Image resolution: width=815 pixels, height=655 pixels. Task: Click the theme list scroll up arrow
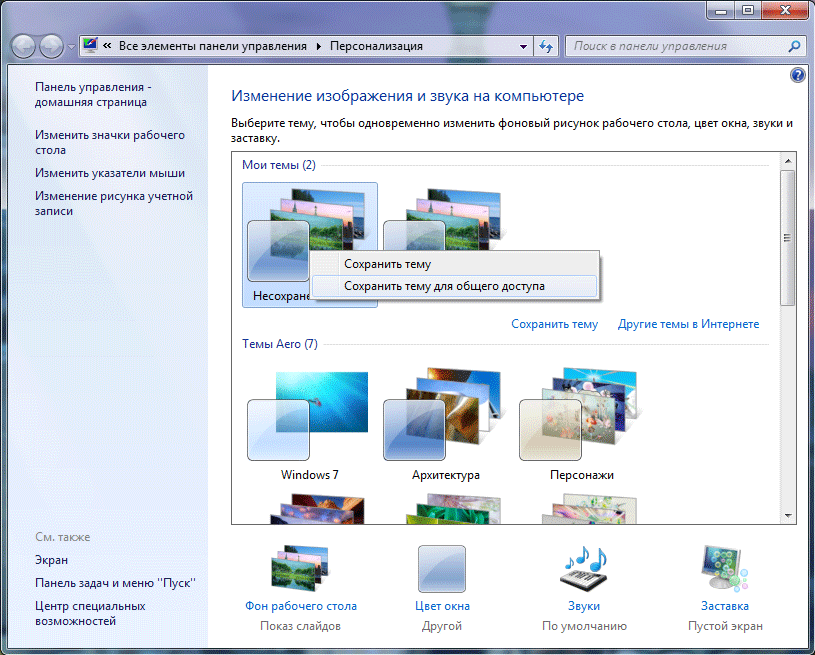click(788, 161)
